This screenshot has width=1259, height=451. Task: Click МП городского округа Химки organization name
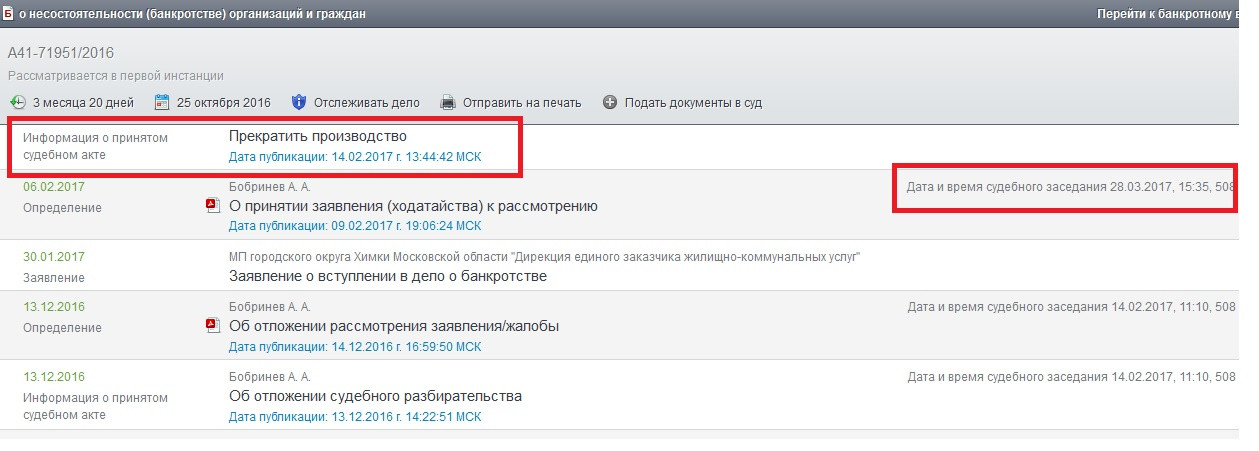click(x=545, y=257)
